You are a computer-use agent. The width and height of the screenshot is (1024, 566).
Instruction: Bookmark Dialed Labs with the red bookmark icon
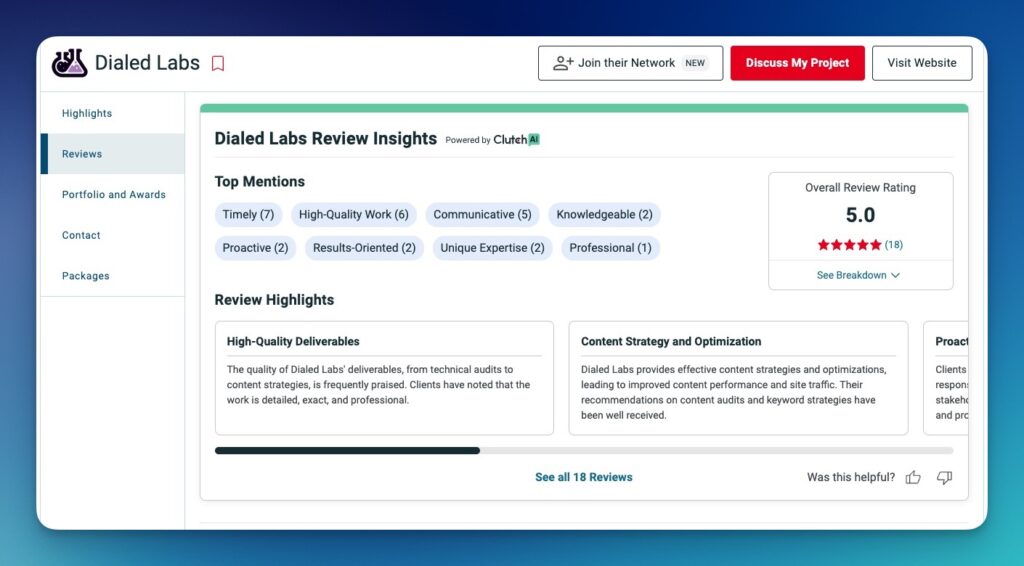click(x=218, y=63)
